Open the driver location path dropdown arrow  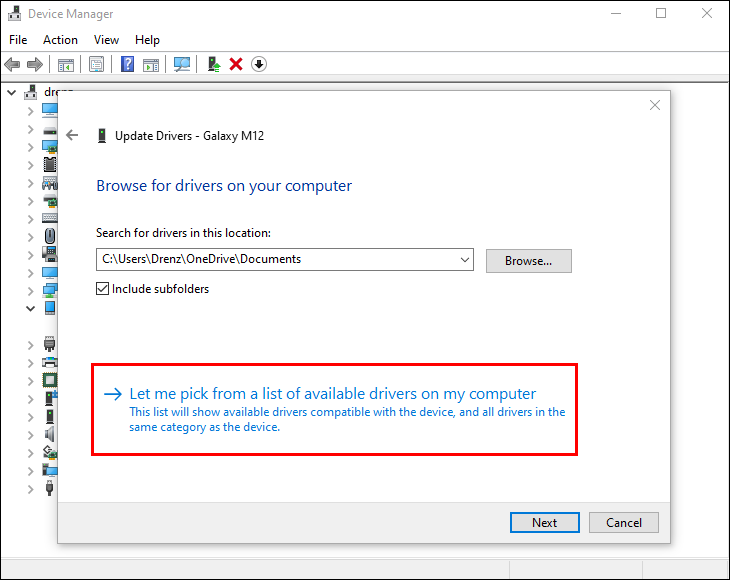464,260
